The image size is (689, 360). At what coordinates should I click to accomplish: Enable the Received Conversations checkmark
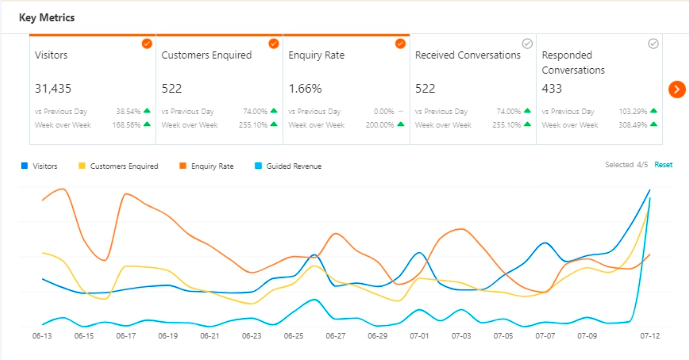tap(527, 44)
